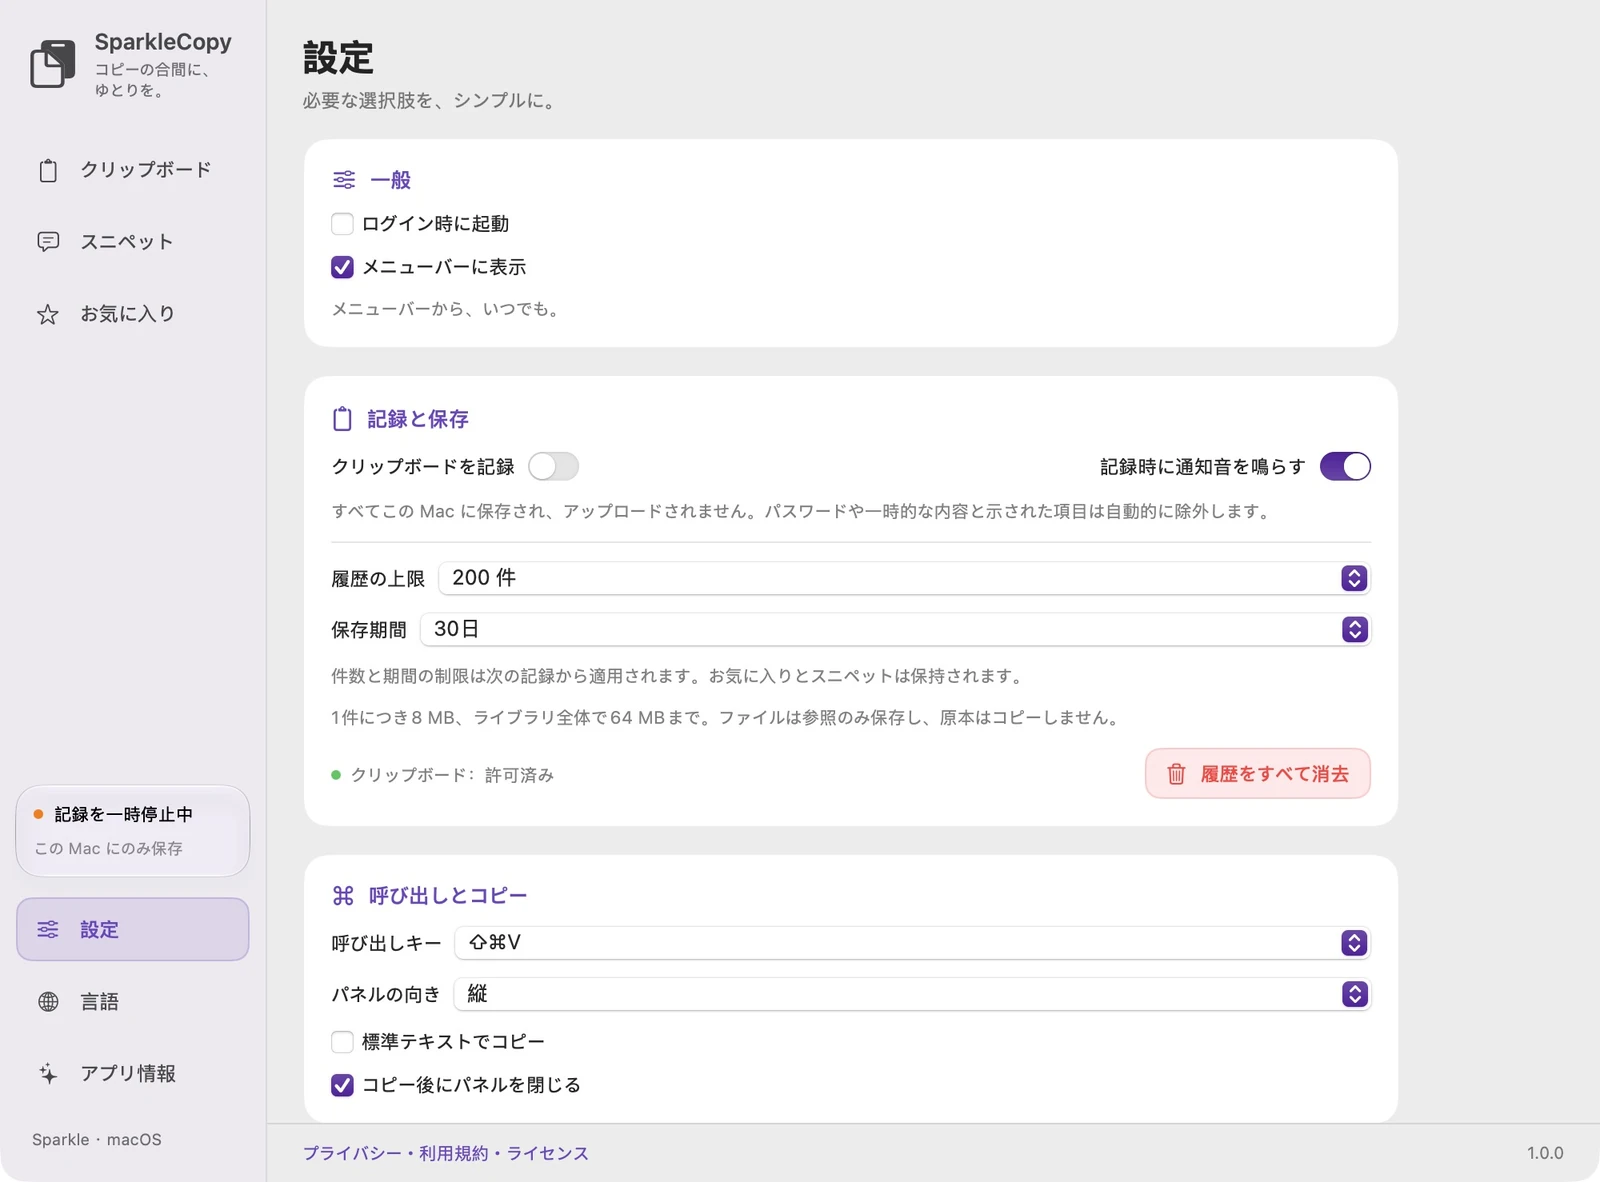
Task: Open the パネルの向き dropdown
Action: tap(912, 994)
